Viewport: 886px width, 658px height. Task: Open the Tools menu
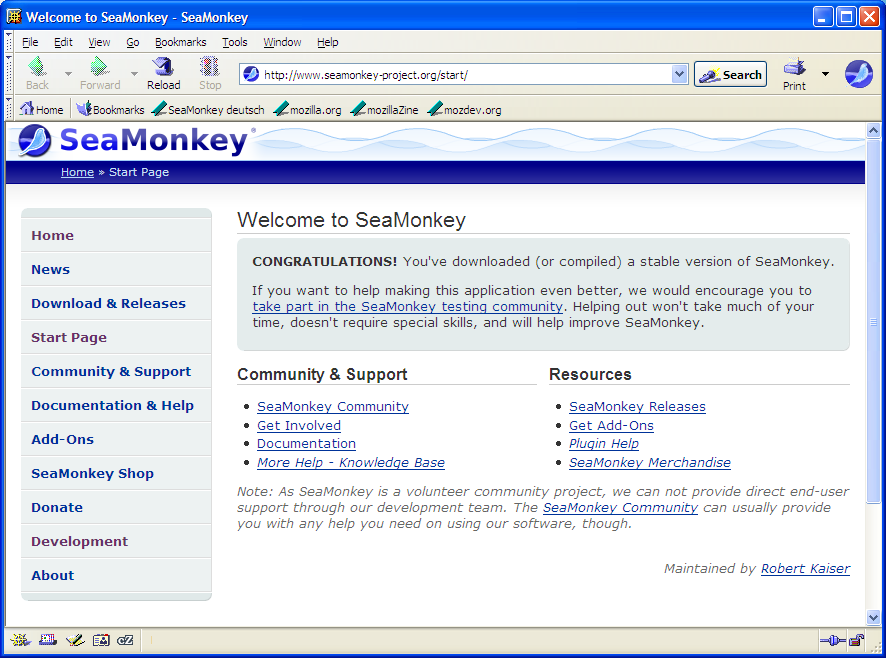235,42
